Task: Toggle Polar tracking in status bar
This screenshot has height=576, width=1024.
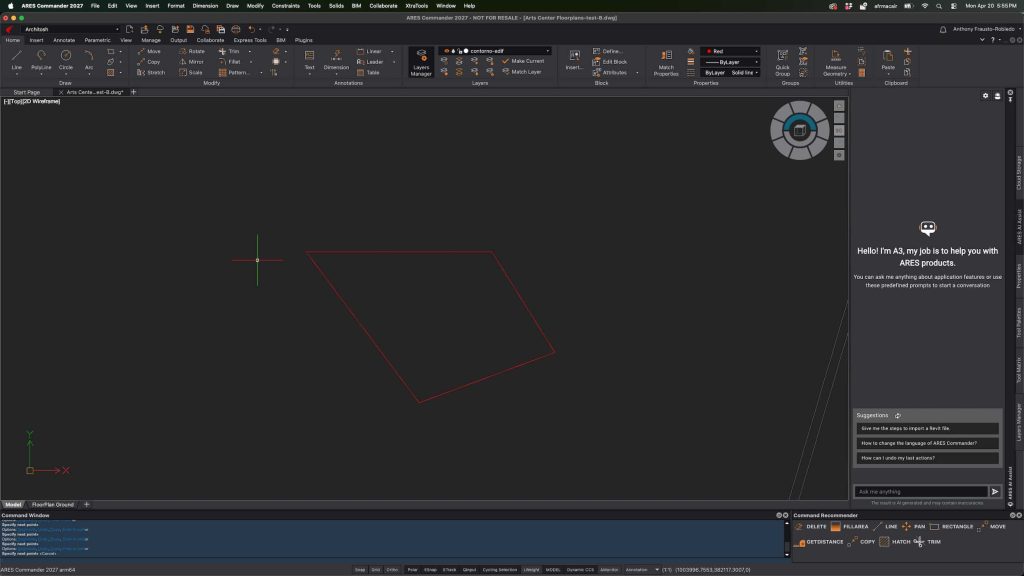Action: coord(412,569)
